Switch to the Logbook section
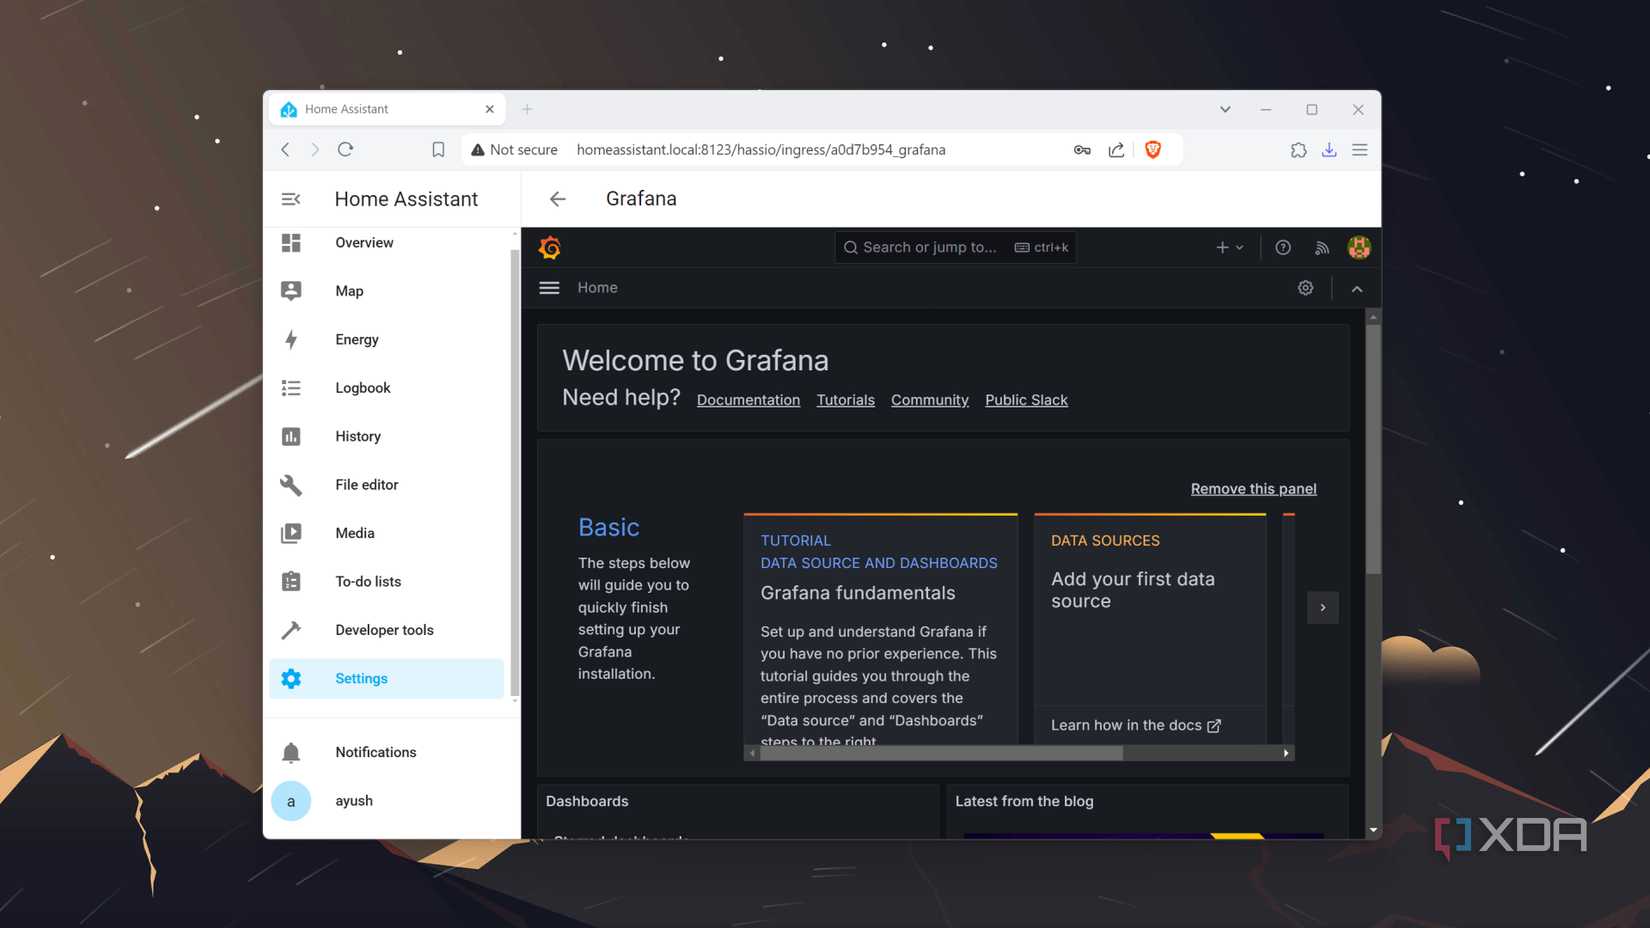Image resolution: width=1650 pixels, height=928 pixels. 362,387
